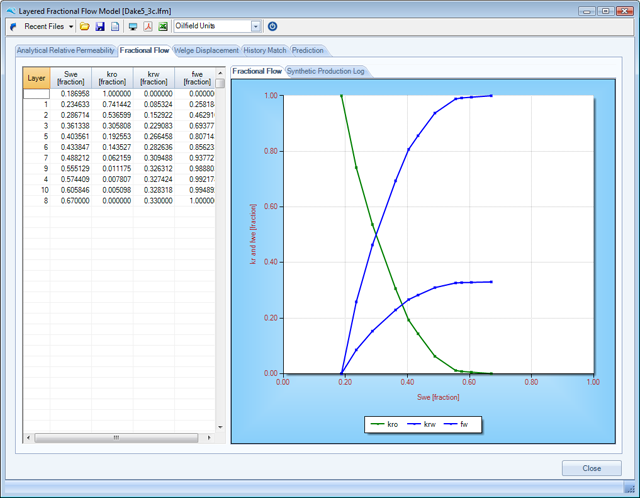Open the Welge Displacement tab
Screen dimensions: 640x498
[206, 50]
